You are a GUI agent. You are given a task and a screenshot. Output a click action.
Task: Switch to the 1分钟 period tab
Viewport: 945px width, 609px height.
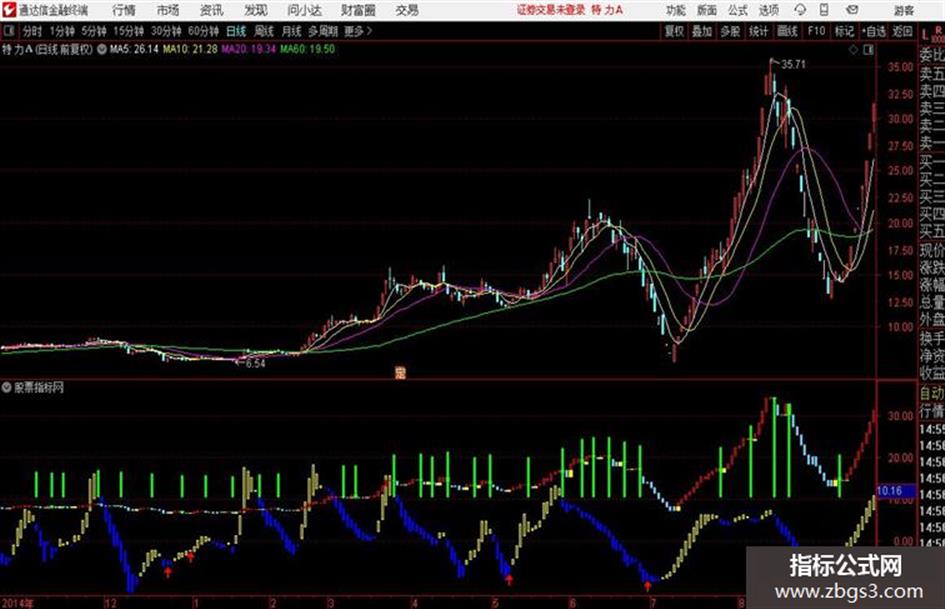[62, 31]
